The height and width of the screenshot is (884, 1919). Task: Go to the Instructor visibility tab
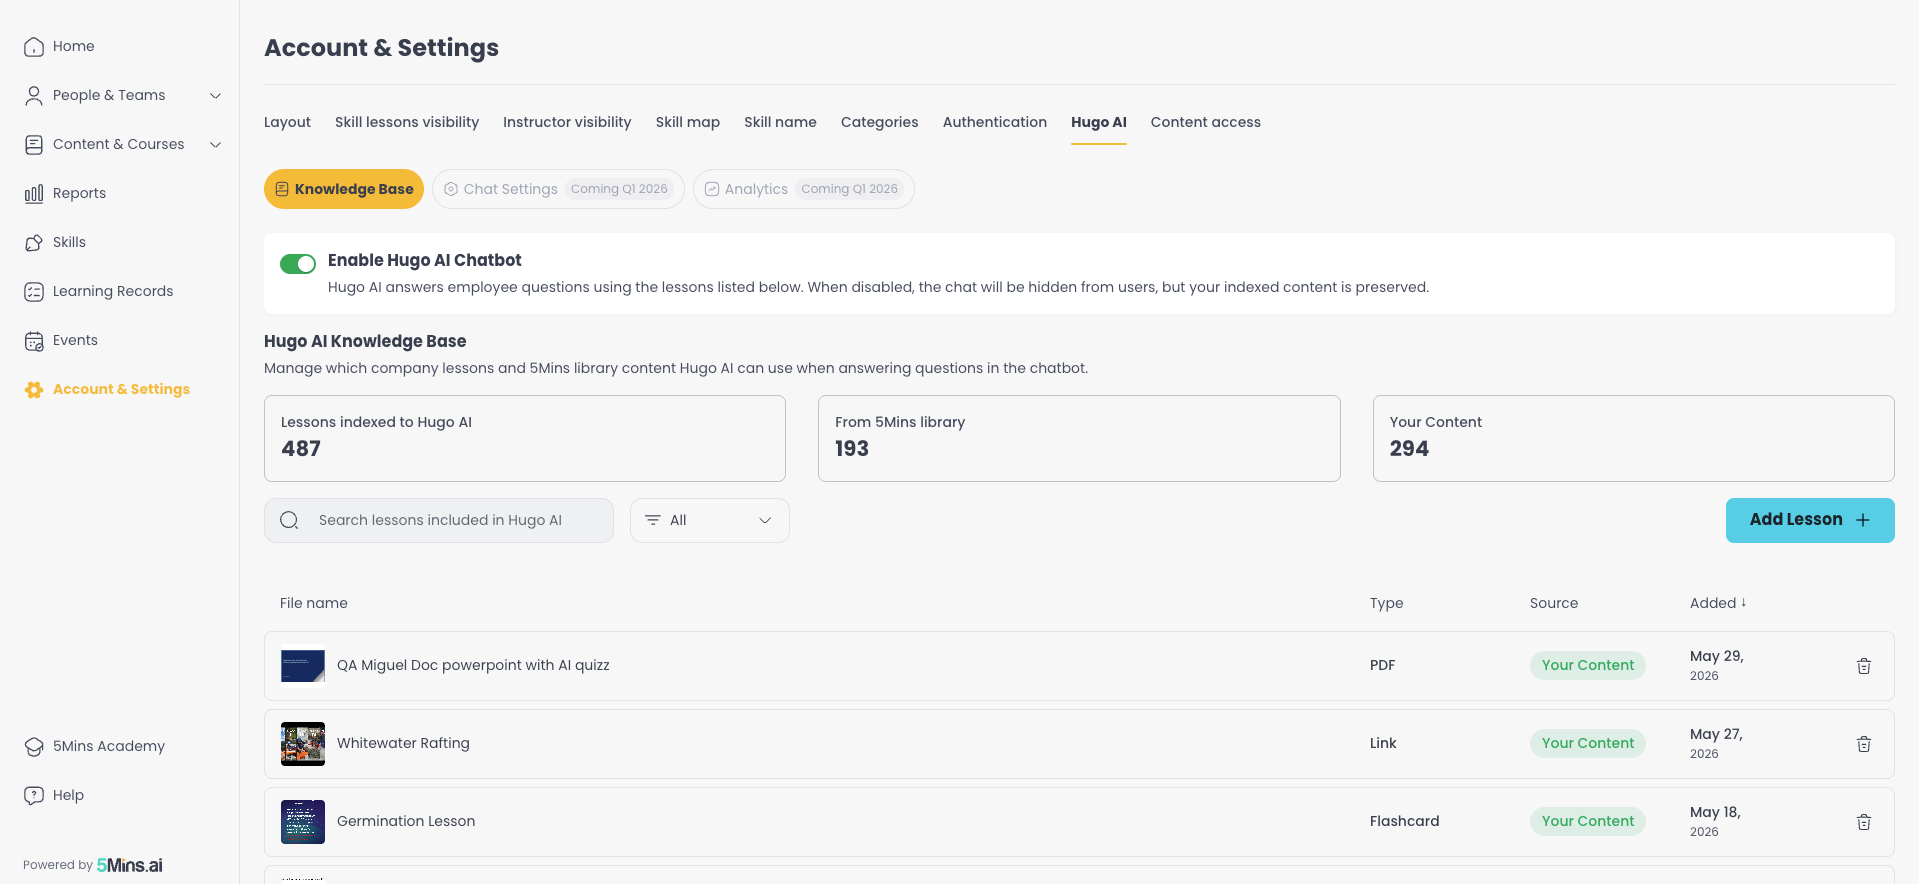pyautogui.click(x=567, y=122)
